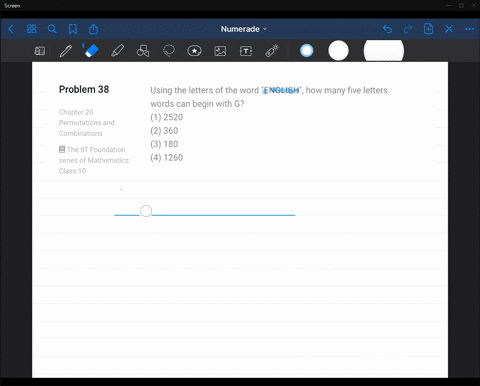This screenshot has height=386, width=480.
Task: Close the editing toolbar with X
Action: [449, 29]
